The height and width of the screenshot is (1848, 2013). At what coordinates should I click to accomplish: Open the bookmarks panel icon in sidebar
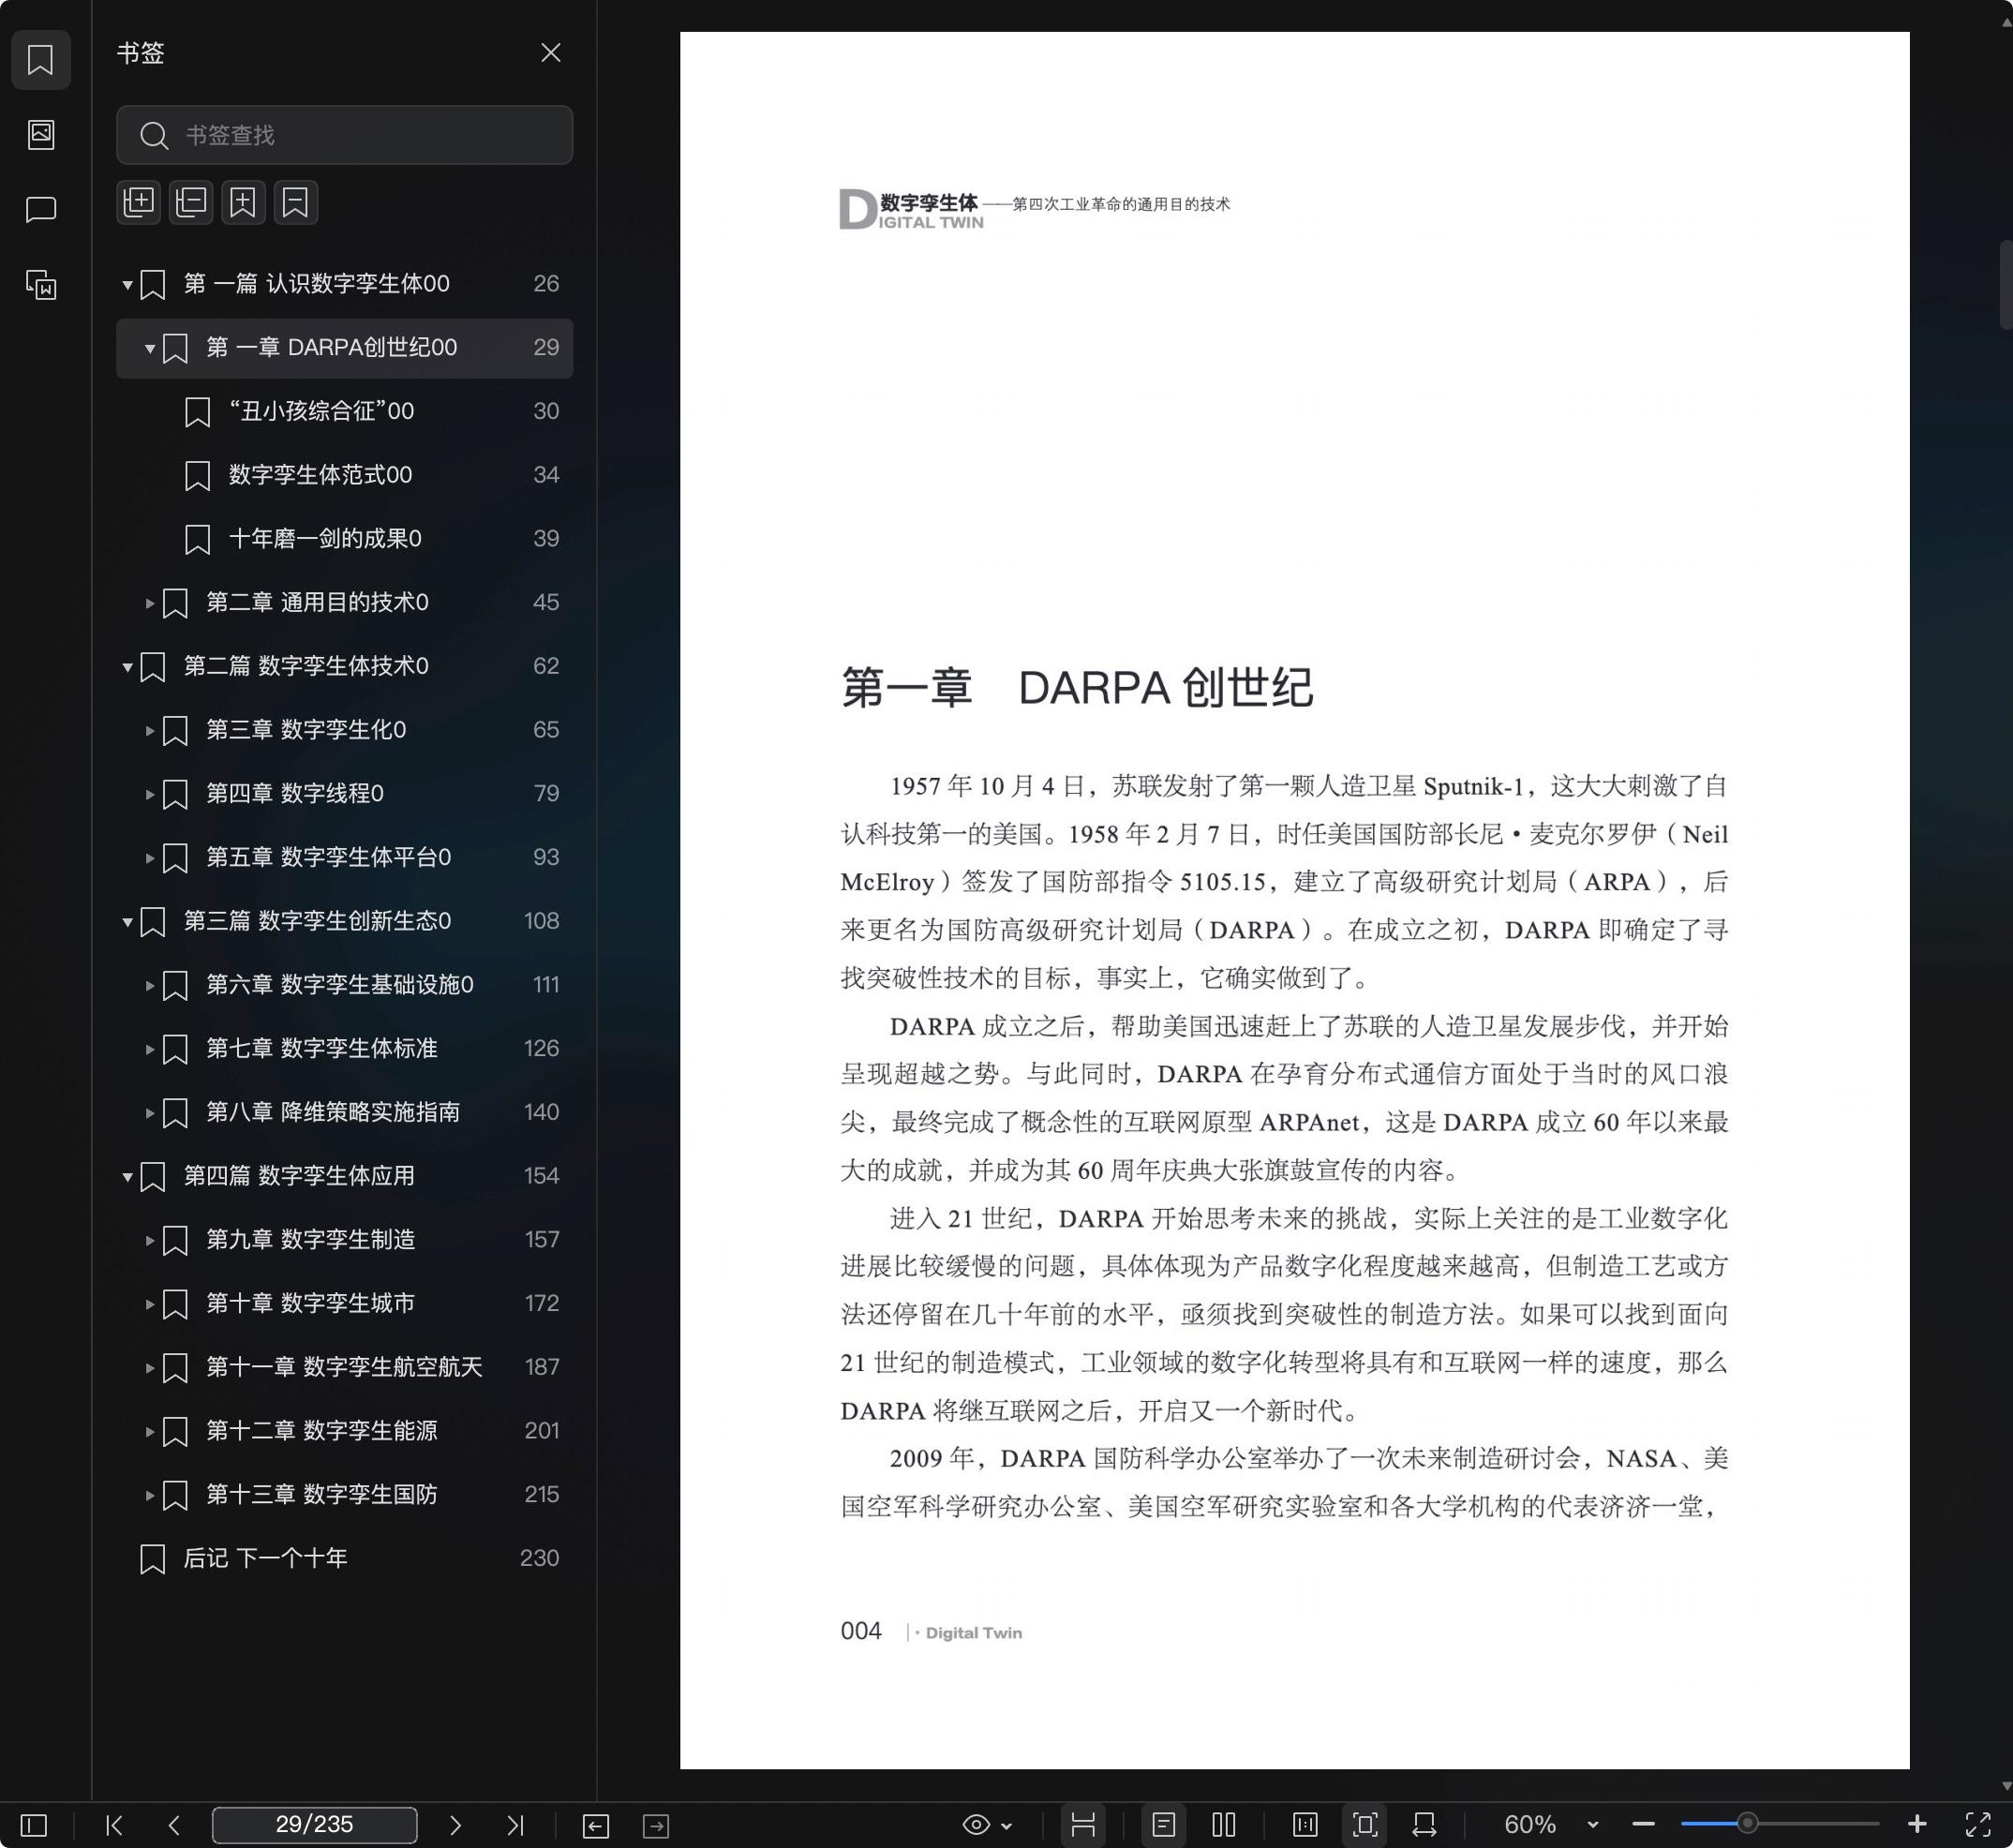pos(40,60)
